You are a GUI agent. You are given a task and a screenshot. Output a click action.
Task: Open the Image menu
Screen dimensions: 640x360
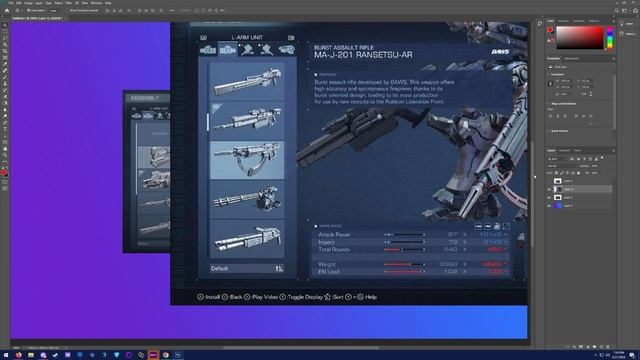[x=28, y=3]
